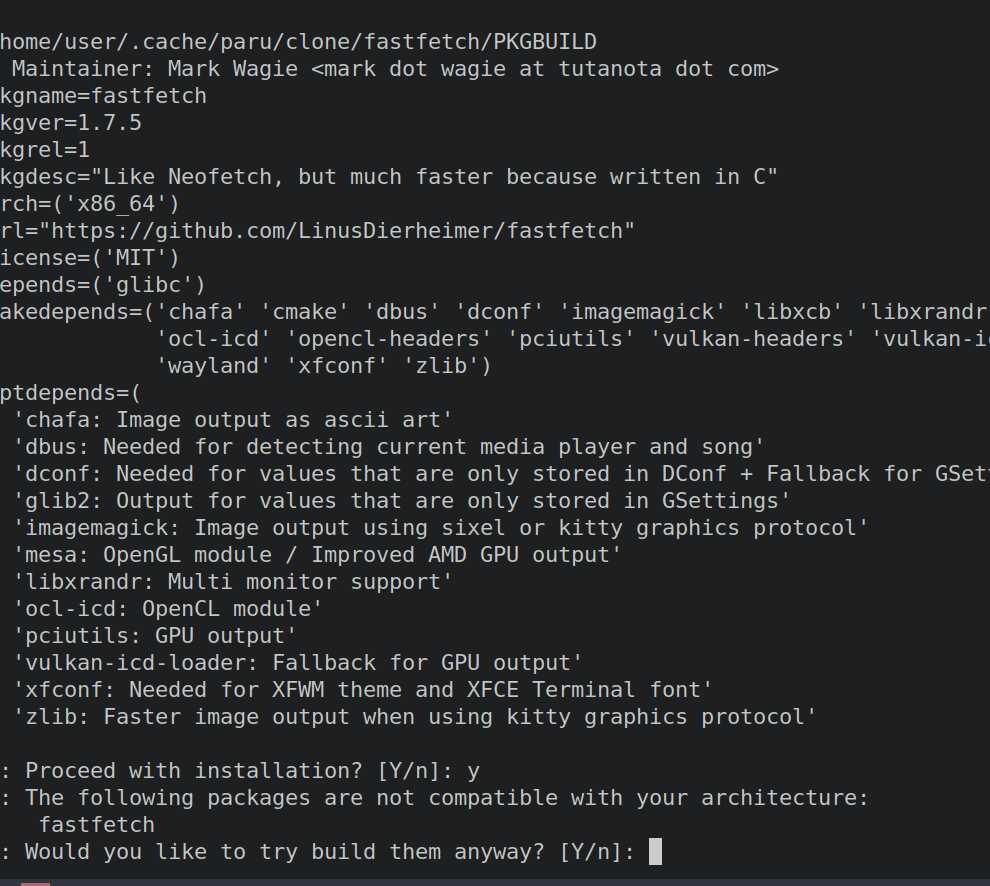Click the arch x86_64 line
Screen dimensions: 990x886
pyautogui.click(x=90, y=204)
